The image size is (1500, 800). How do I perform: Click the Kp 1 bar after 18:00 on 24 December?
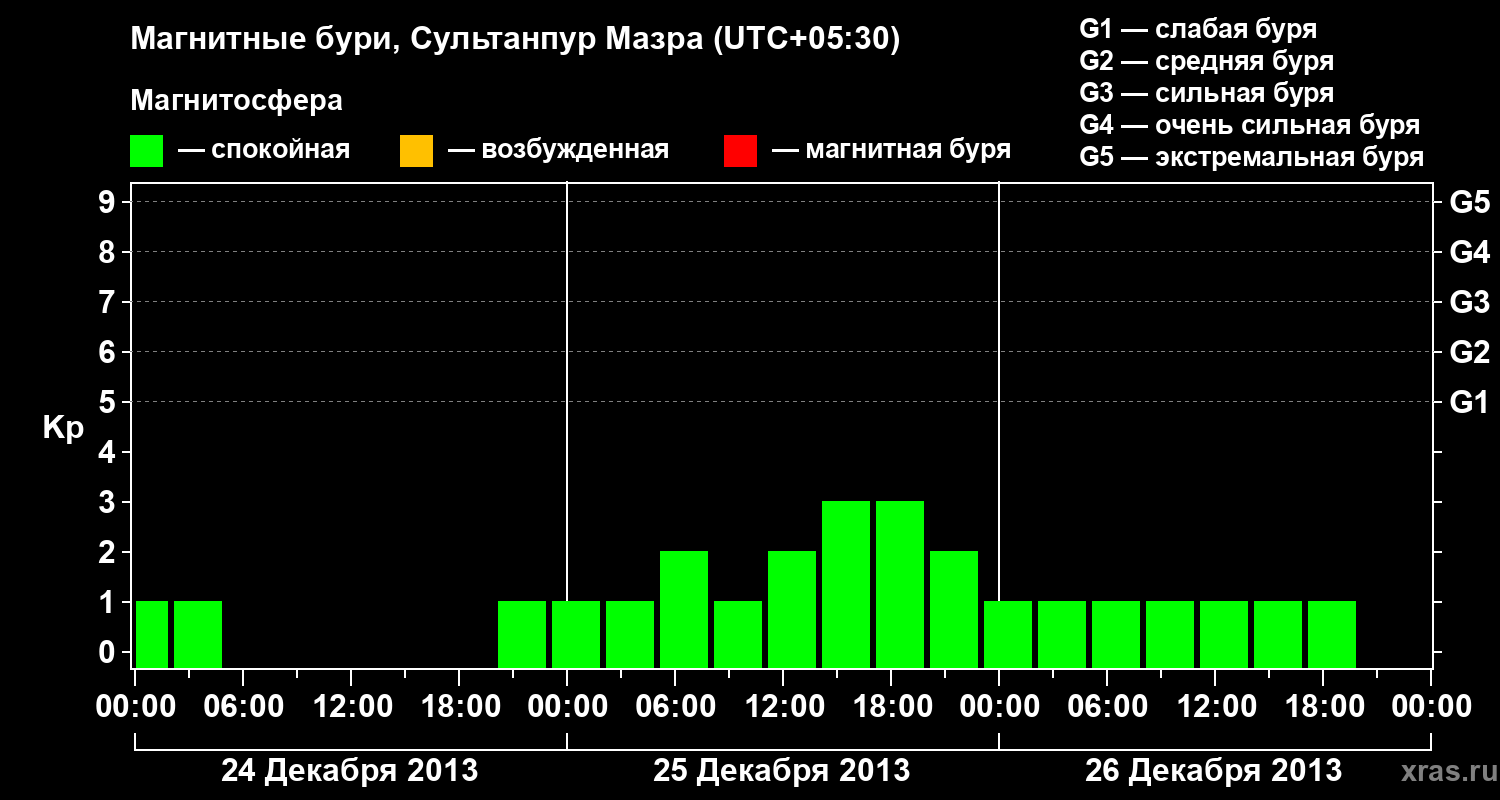point(522,634)
